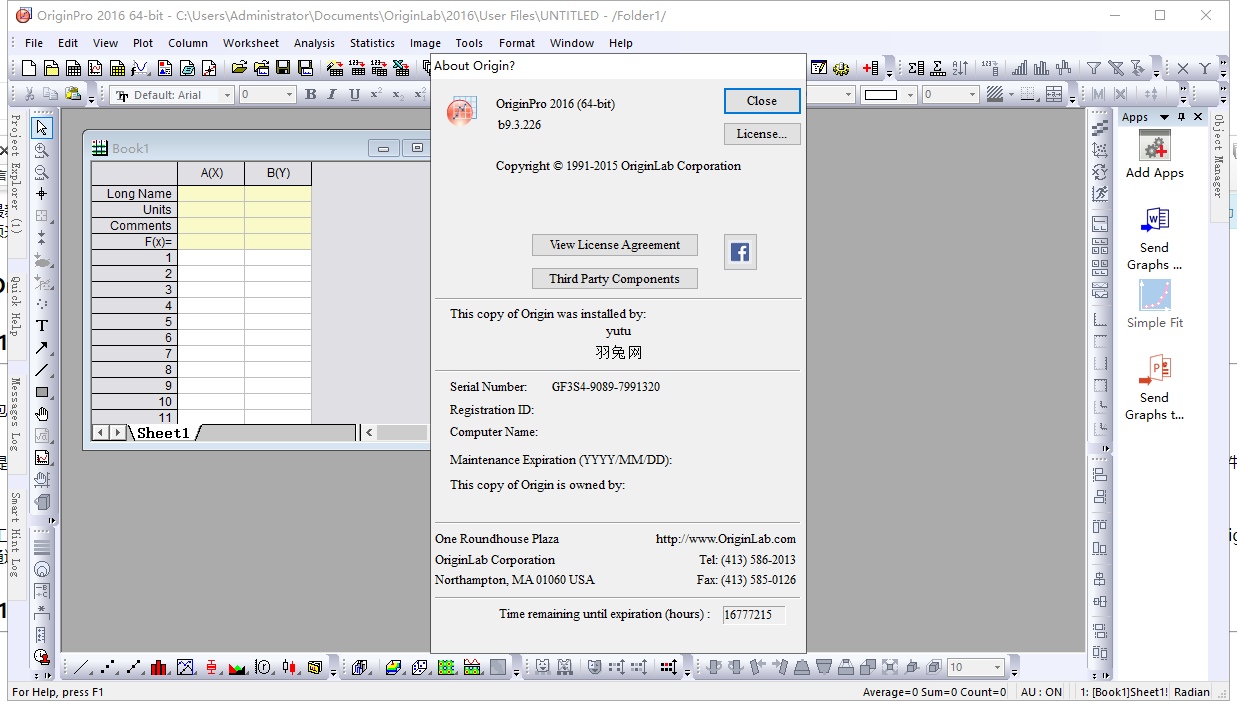Open the Apps panel dropdown arrow
This screenshot has width=1237, height=708.
[1164, 118]
